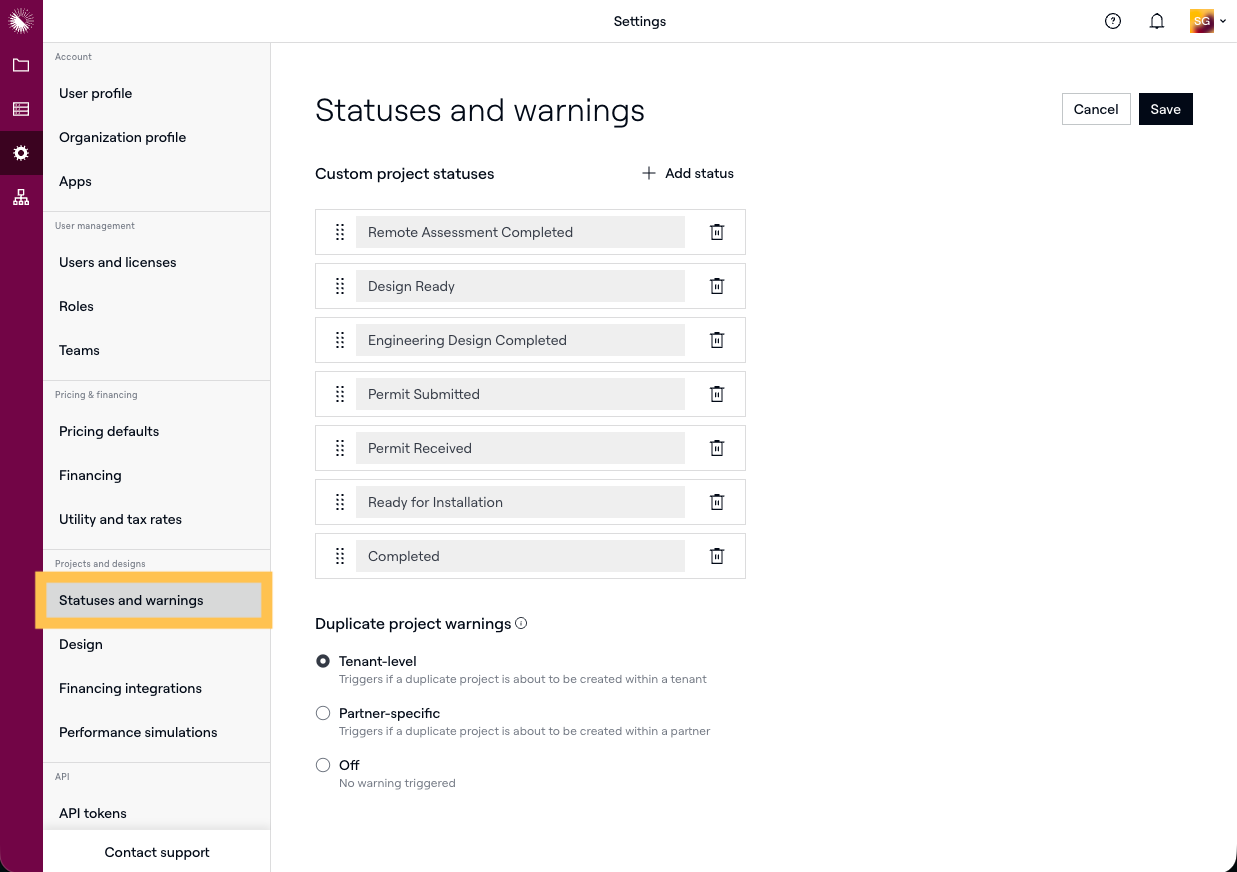Screen dimensions: 1237x872
Task: Click drag handle of Permit Received
Action: (340, 448)
